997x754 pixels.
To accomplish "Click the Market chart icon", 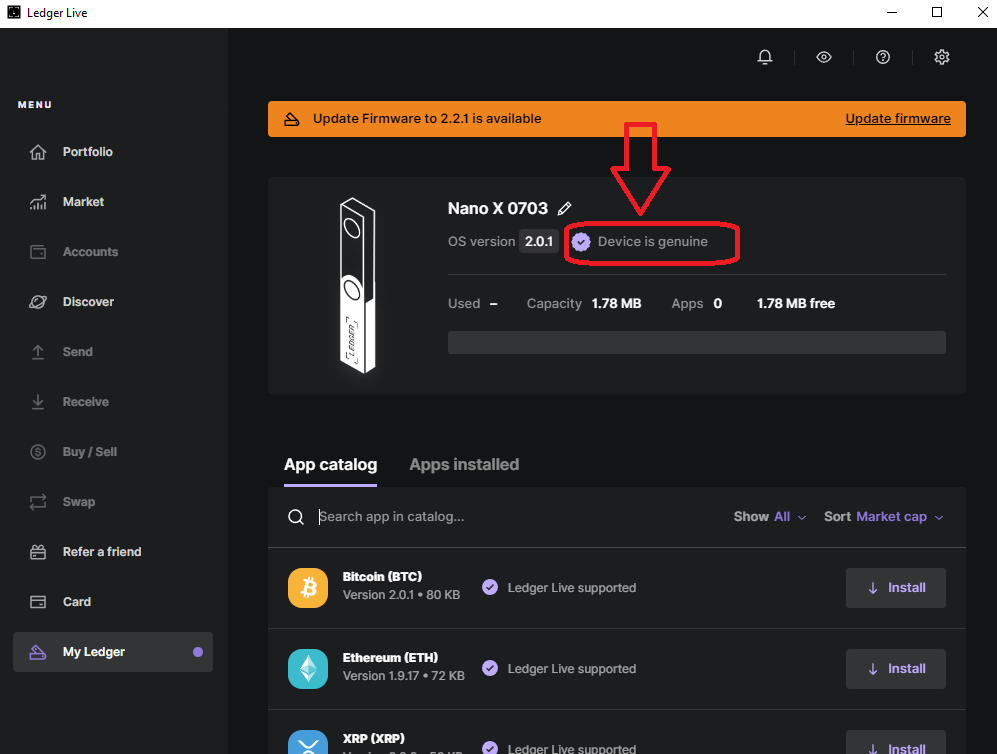I will click(38, 202).
